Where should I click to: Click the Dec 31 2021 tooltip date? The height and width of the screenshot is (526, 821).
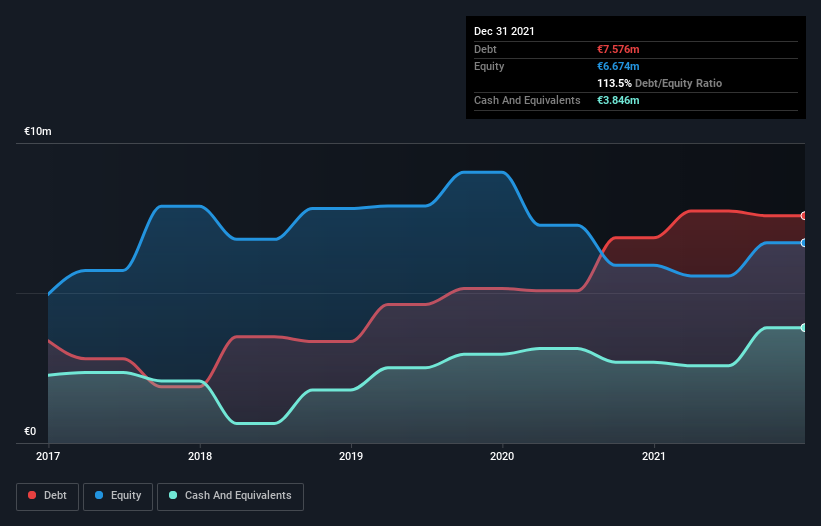(x=504, y=31)
